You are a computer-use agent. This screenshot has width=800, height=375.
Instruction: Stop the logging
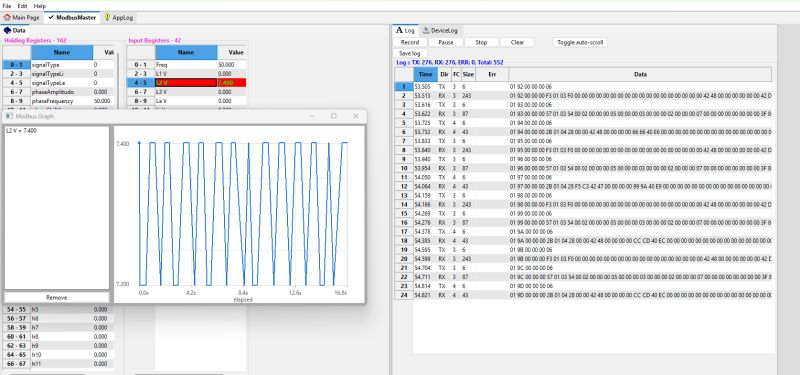(481, 42)
